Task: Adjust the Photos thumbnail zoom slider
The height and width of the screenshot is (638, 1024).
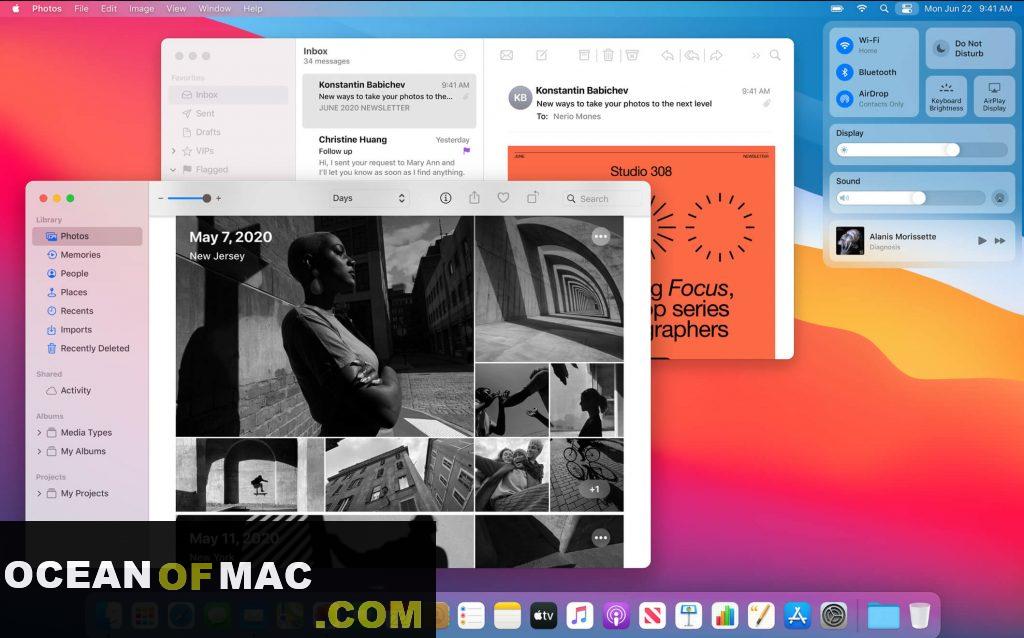Action: 189,198
